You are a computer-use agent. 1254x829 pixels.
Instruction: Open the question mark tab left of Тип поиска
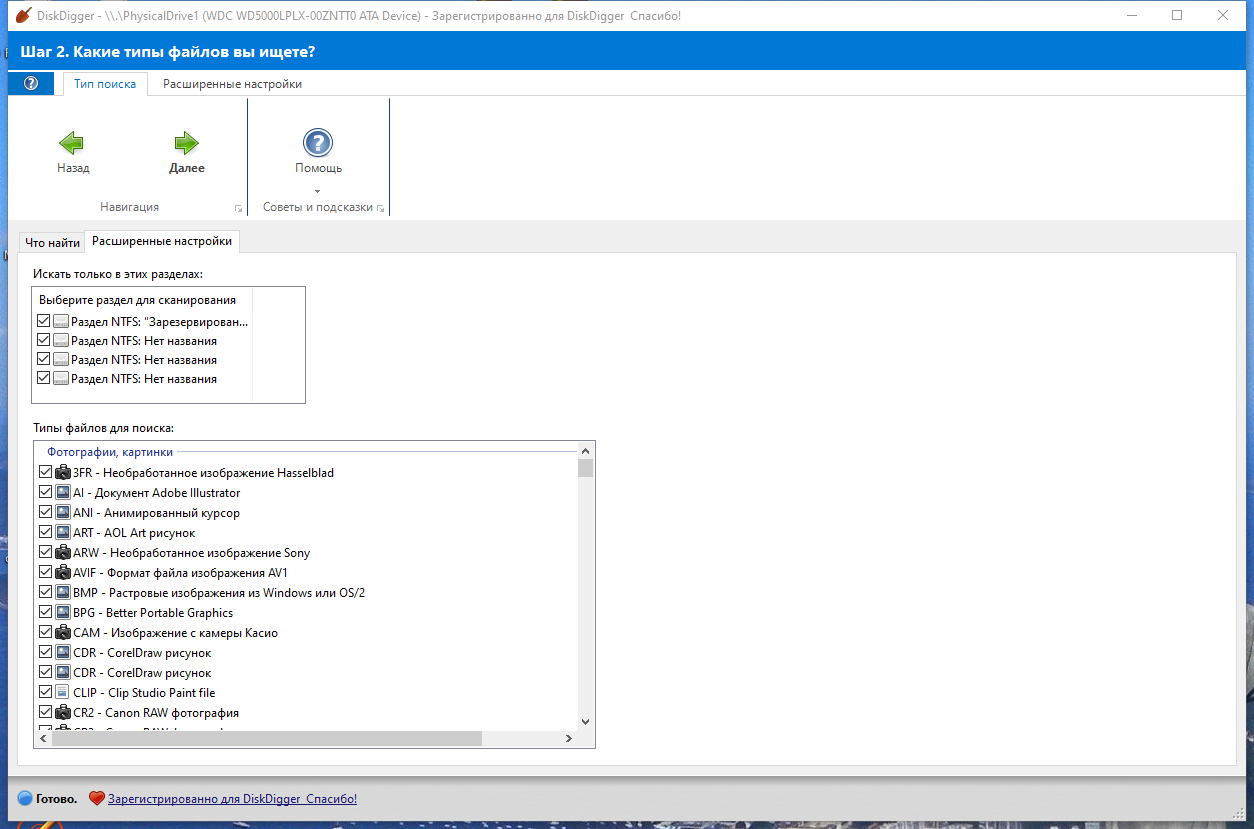[x=31, y=84]
